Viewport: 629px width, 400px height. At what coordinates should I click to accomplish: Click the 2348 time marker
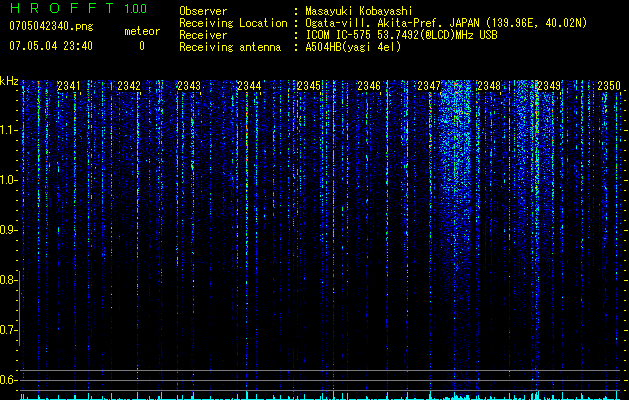point(489,86)
